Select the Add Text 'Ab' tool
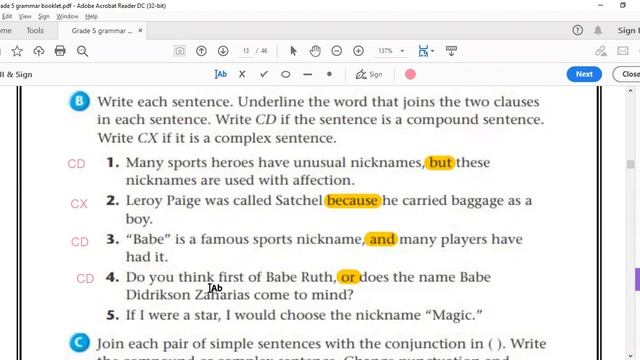 coord(220,74)
